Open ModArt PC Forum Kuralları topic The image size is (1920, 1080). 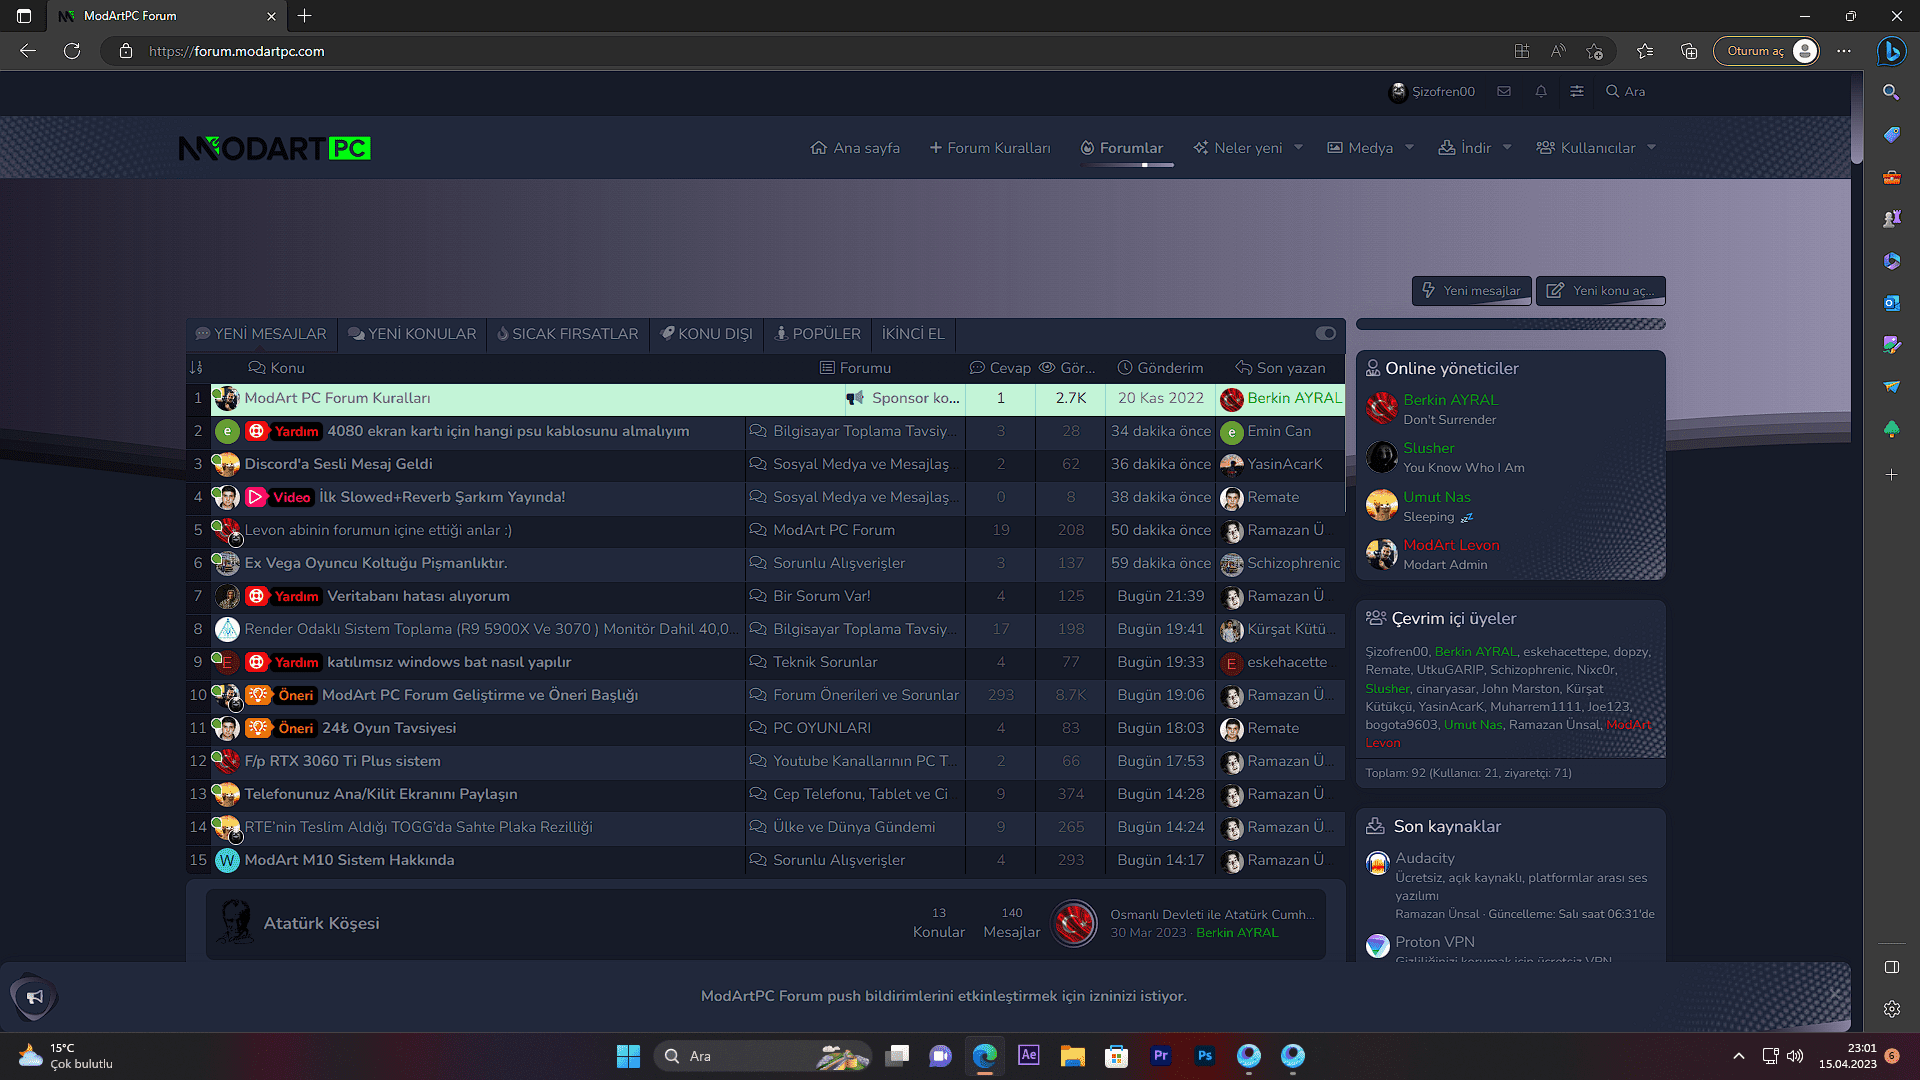338,398
